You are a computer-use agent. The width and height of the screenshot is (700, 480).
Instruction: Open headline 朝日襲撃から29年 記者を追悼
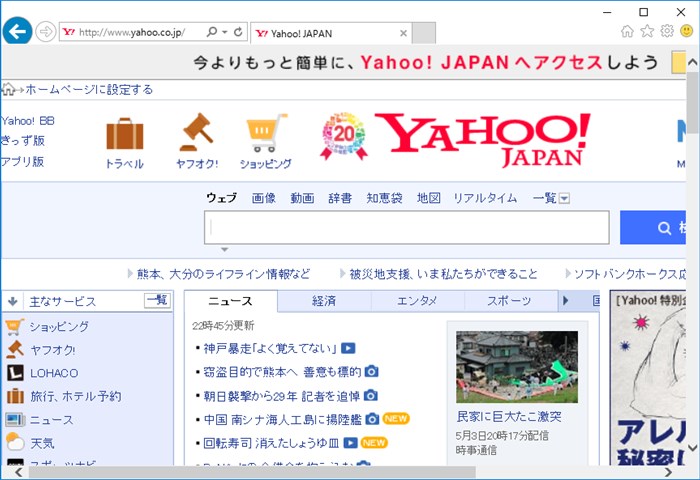pos(282,396)
